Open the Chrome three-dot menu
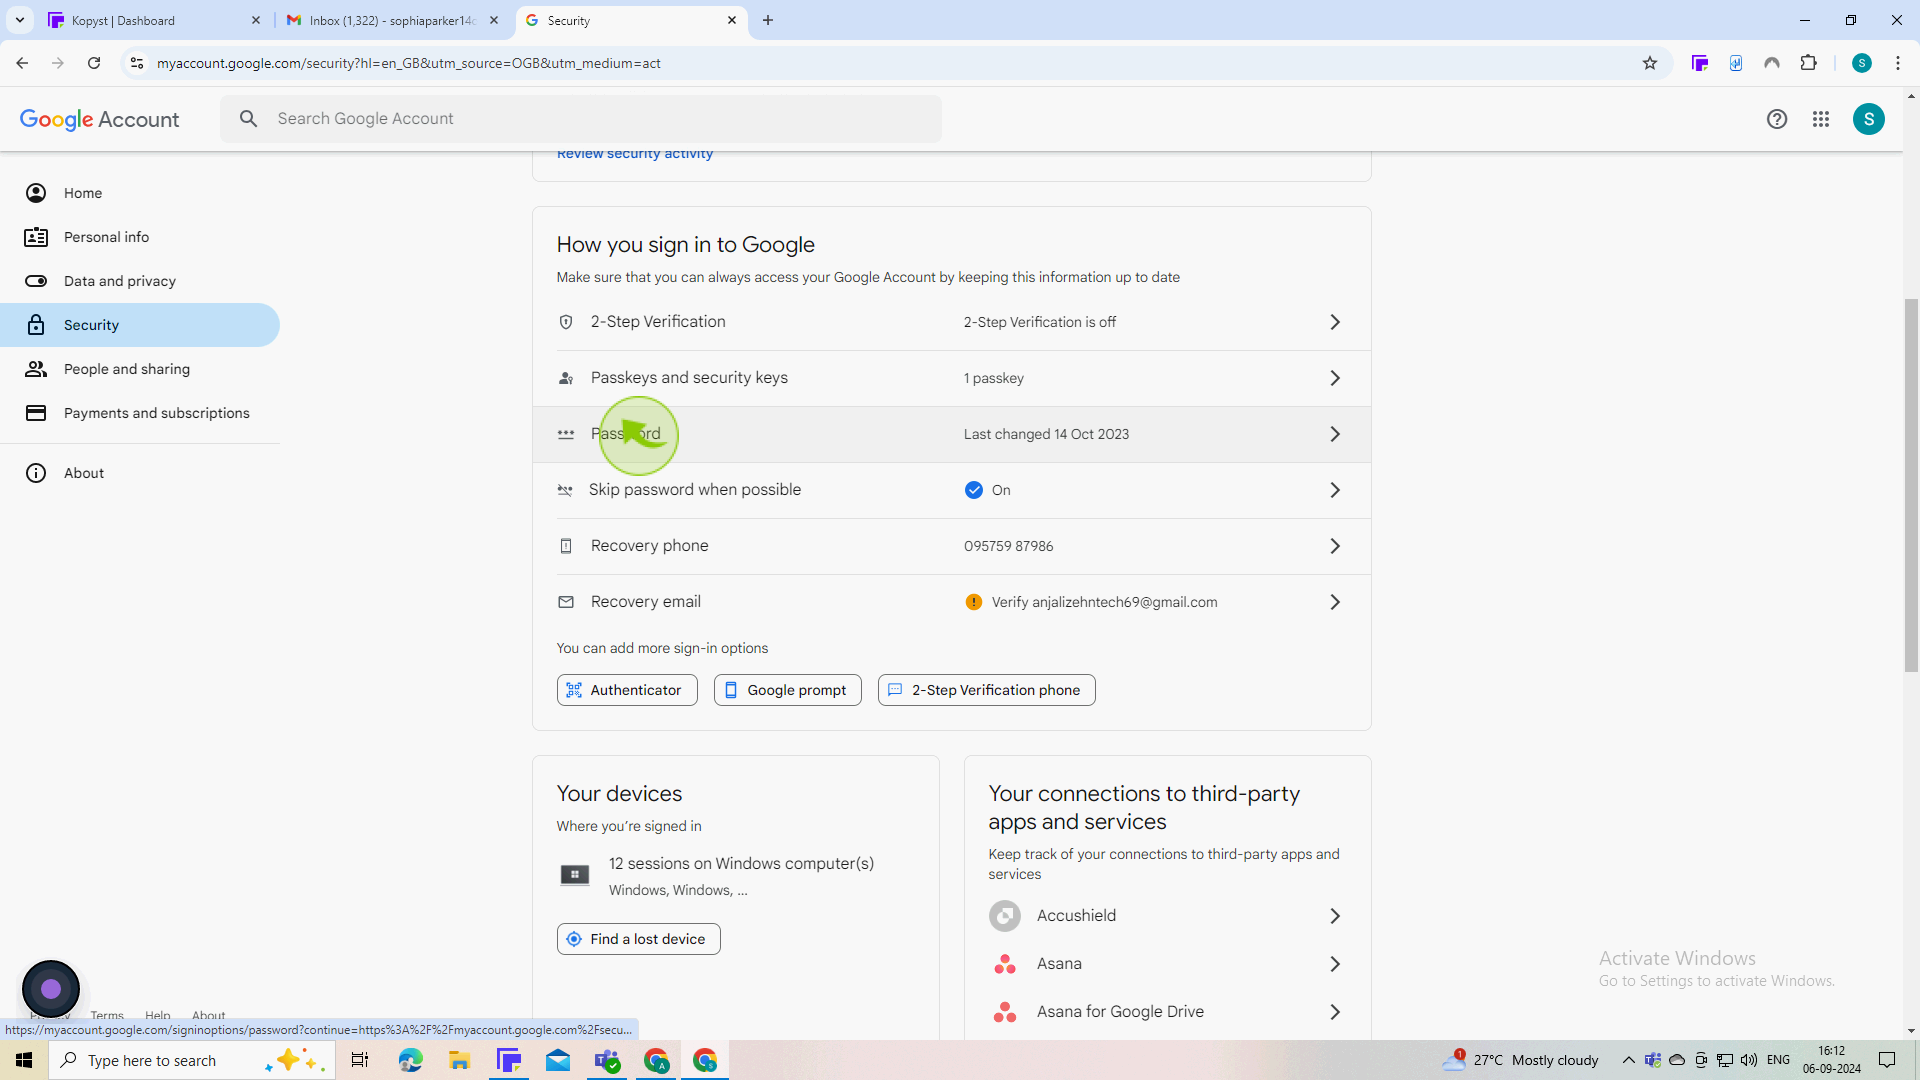 click(x=1897, y=63)
